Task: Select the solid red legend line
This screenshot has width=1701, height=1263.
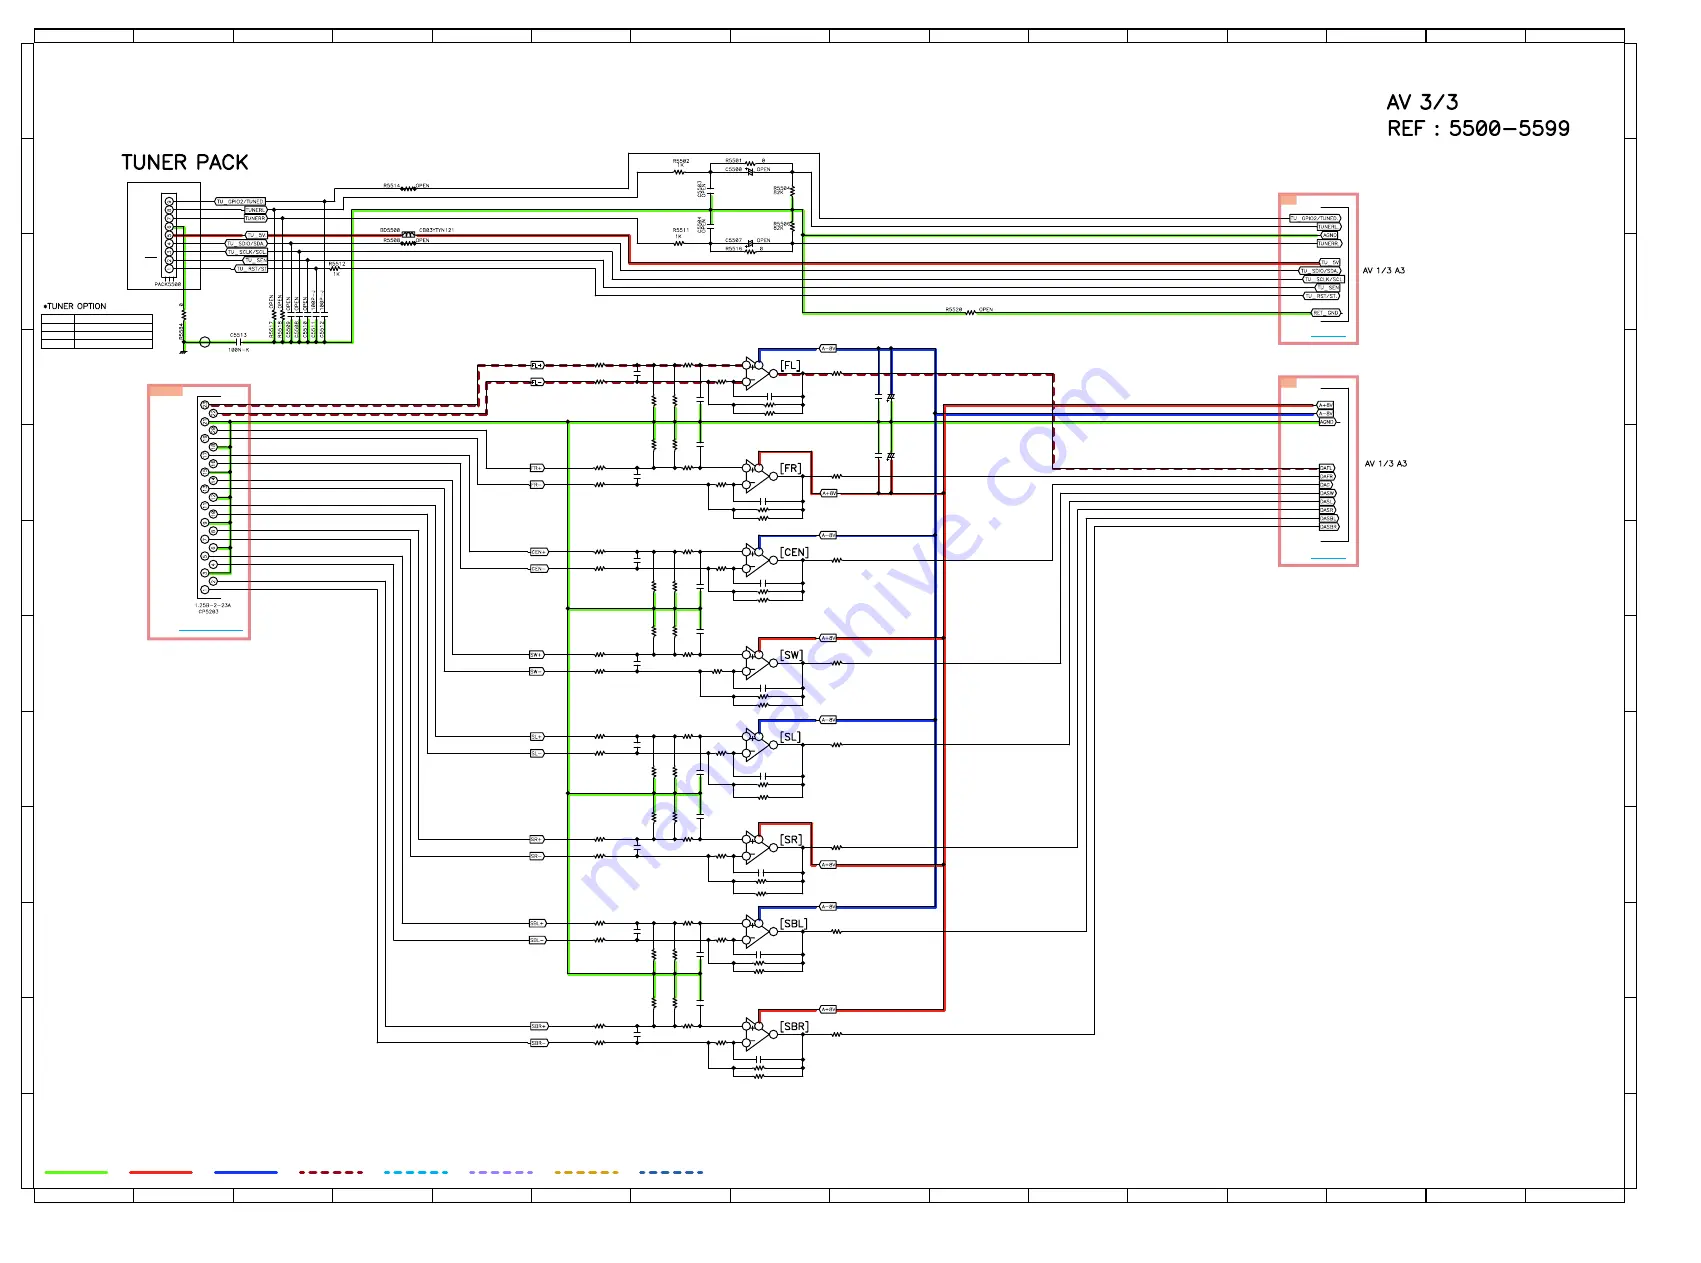Action: click(x=161, y=1172)
